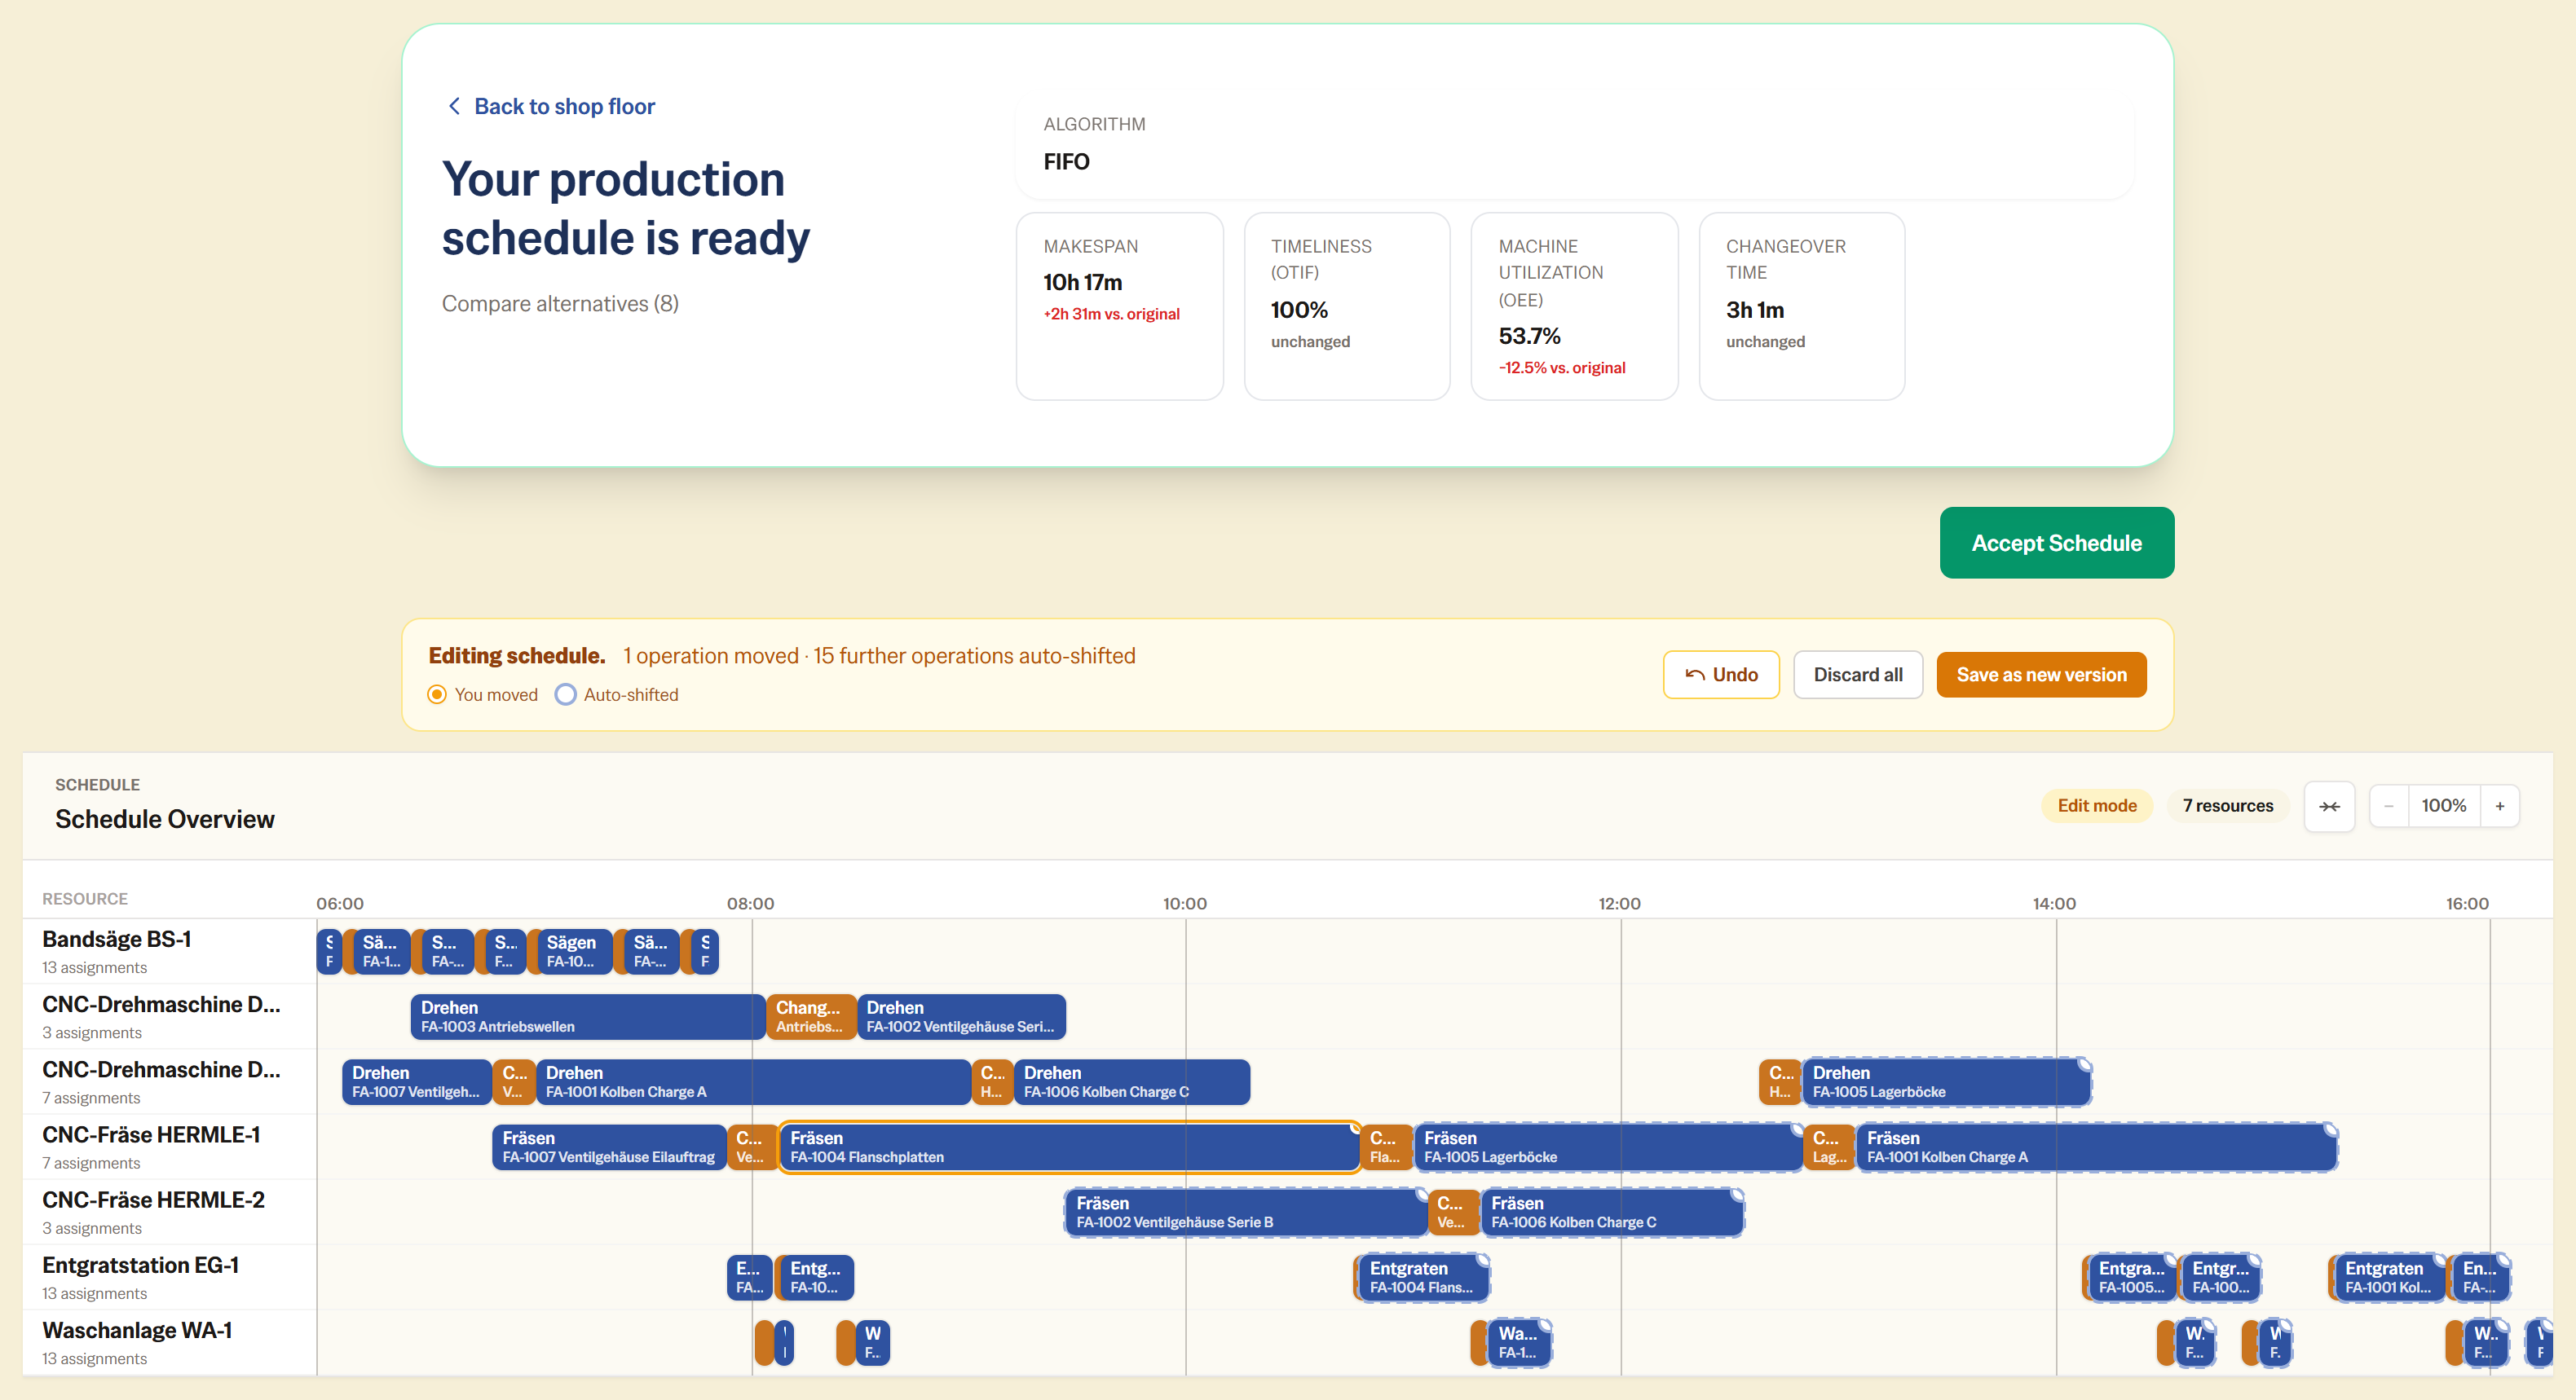Image resolution: width=2576 pixels, height=1400 pixels.
Task: Click Discard all button
Action: (1857, 675)
